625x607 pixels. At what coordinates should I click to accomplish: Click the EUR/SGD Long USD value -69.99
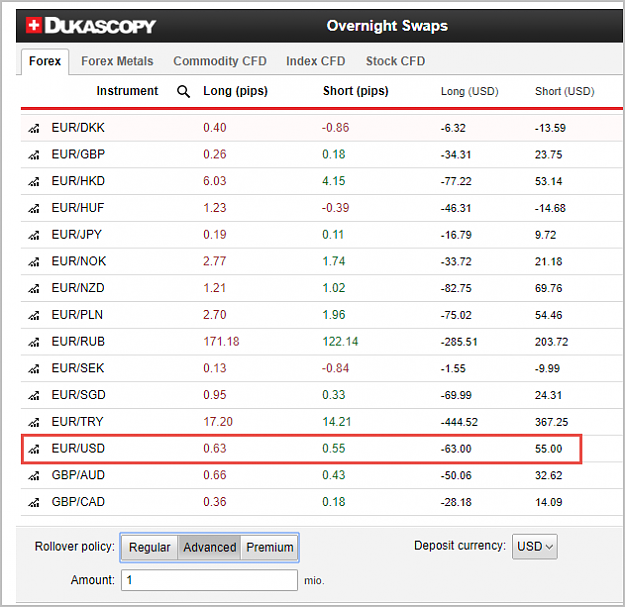click(456, 395)
